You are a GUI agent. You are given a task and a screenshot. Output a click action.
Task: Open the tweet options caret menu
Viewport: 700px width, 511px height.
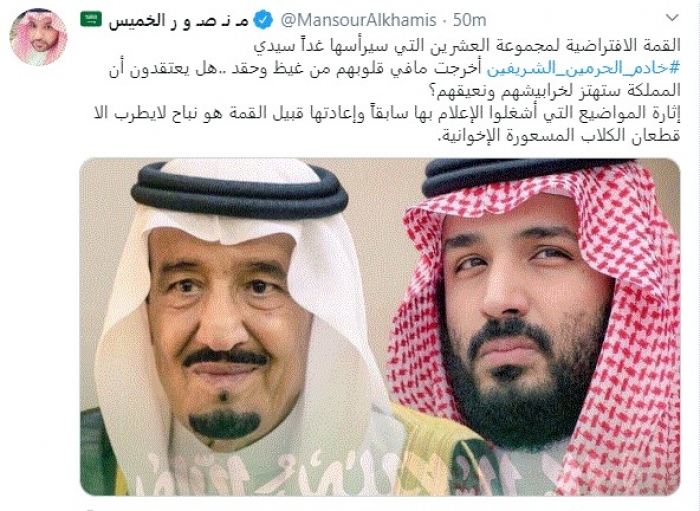pos(672,18)
